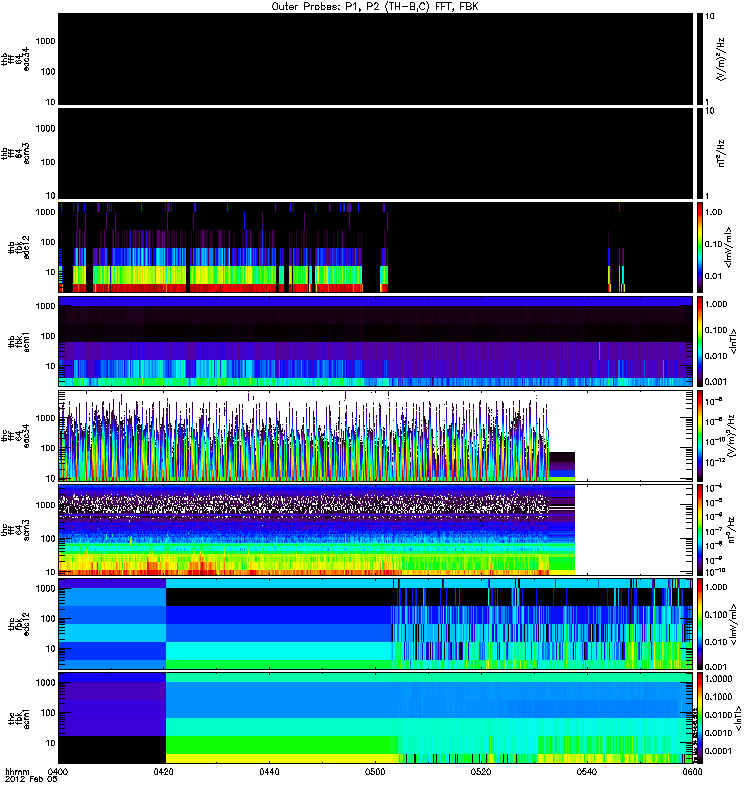Click the thb fbk edc12 y-axis label
This screenshot has height=800, width=750.
click(17, 247)
